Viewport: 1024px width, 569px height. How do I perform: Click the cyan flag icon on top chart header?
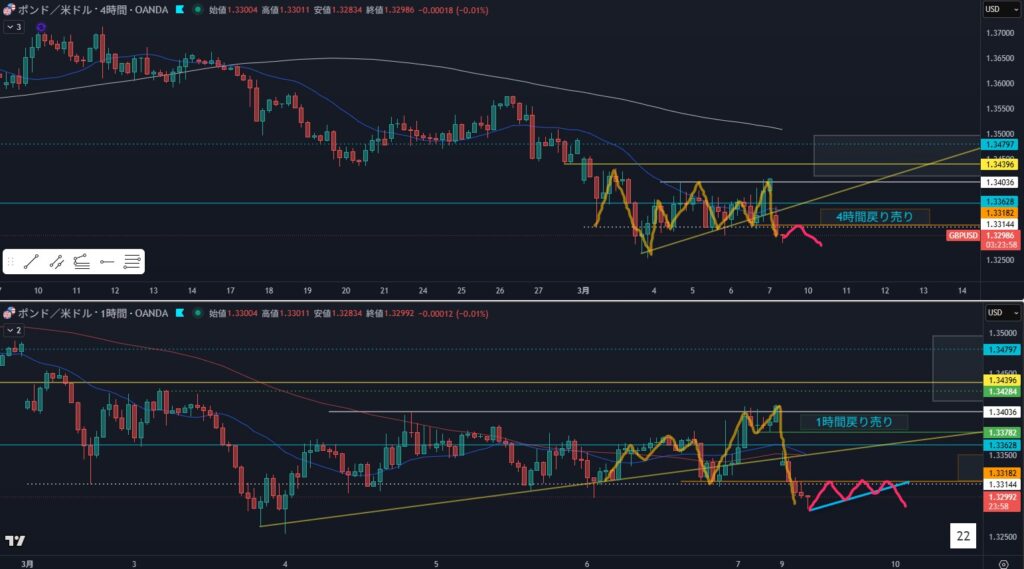[179, 9]
